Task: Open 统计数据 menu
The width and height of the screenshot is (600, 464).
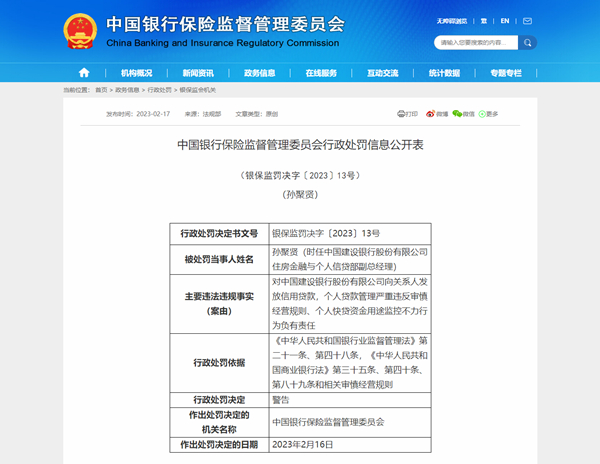Action: (x=444, y=73)
